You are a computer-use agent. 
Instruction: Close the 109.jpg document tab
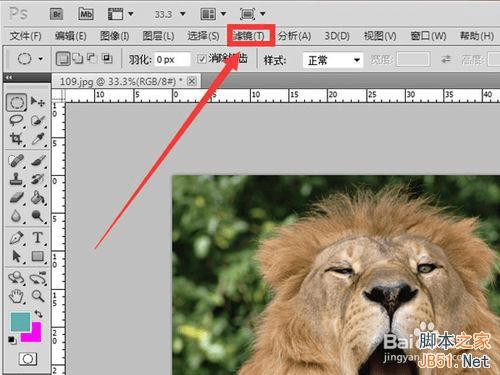click(192, 81)
